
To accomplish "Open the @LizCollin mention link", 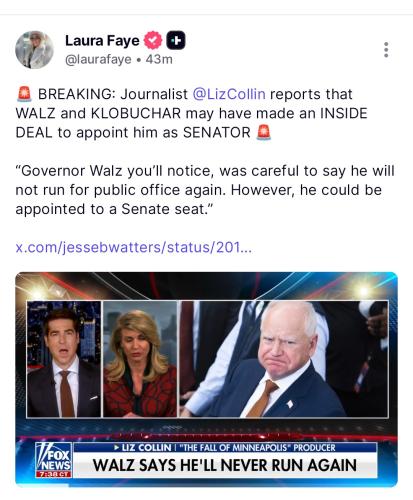I will tap(229, 94).
